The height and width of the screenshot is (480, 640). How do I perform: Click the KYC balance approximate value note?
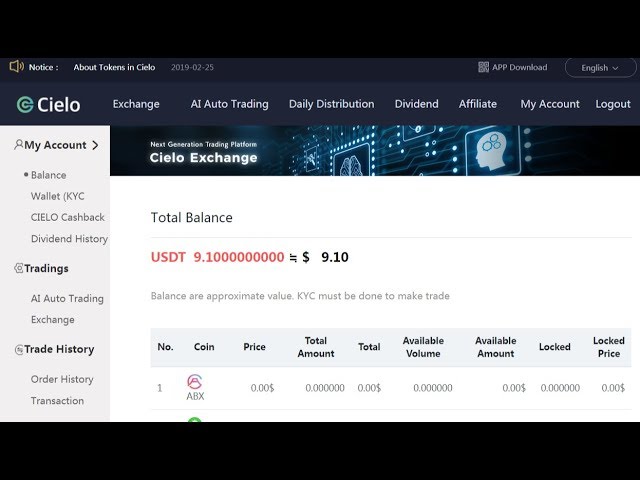300,296
